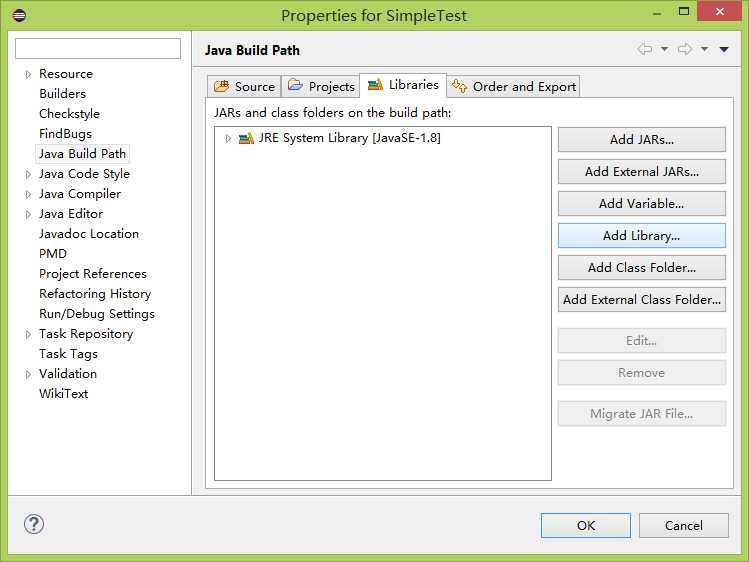
Task: Expand the Java Code Style node
Action: (28, 174)
